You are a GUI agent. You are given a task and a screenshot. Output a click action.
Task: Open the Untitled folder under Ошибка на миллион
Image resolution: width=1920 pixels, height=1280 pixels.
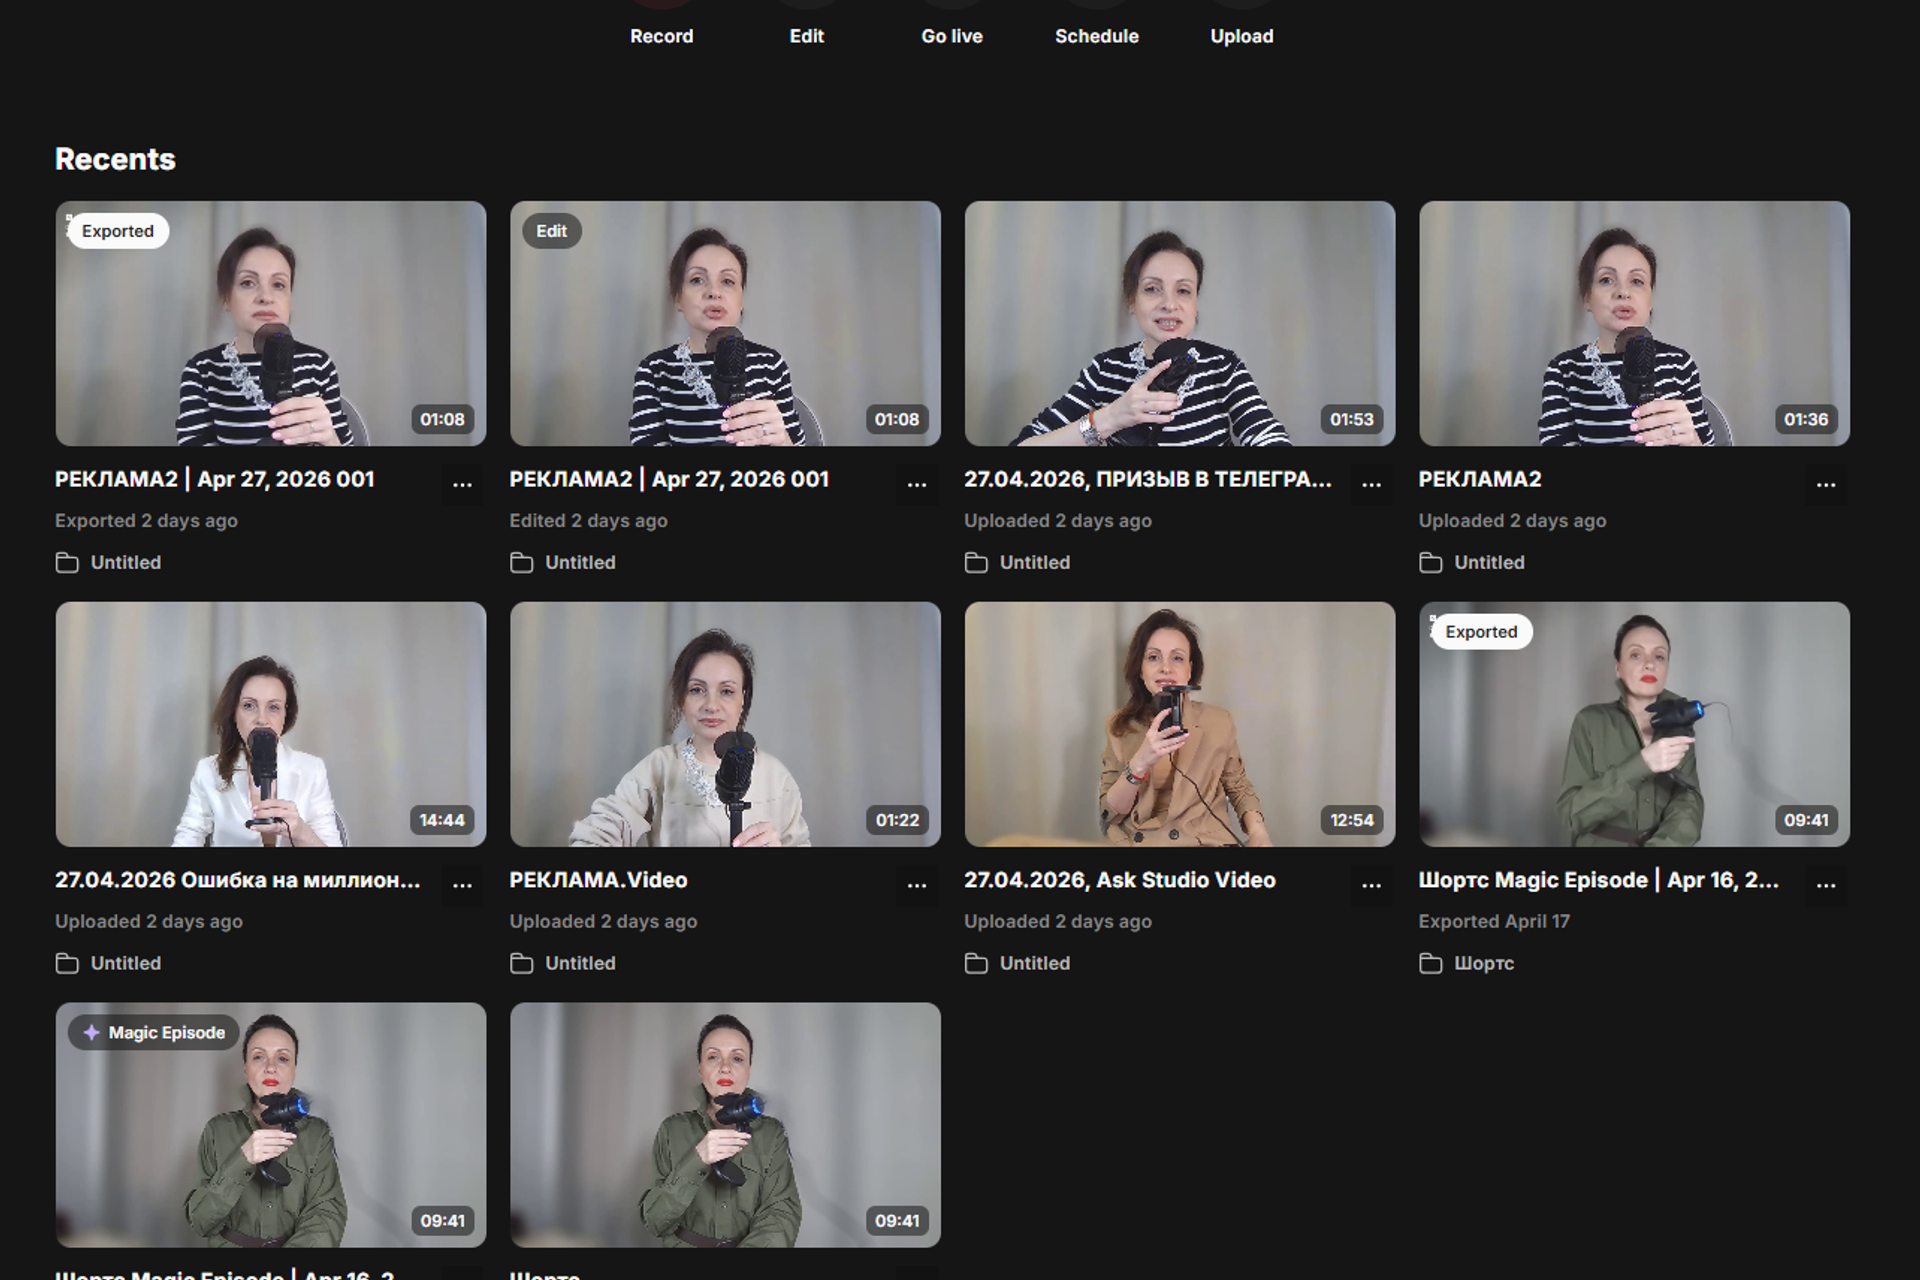tap(108, 963)
